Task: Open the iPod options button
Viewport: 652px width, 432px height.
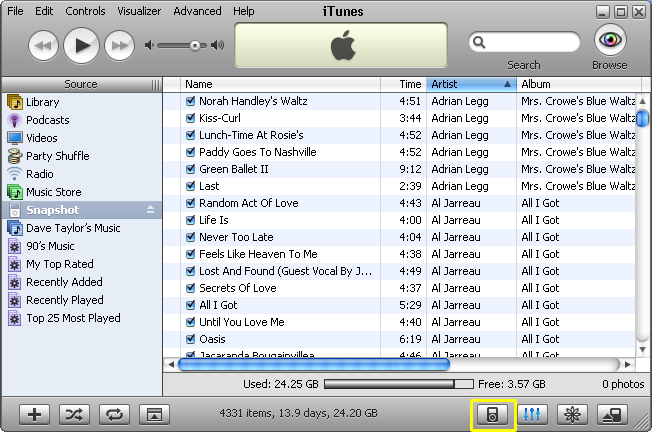Action: pos(492,414)
